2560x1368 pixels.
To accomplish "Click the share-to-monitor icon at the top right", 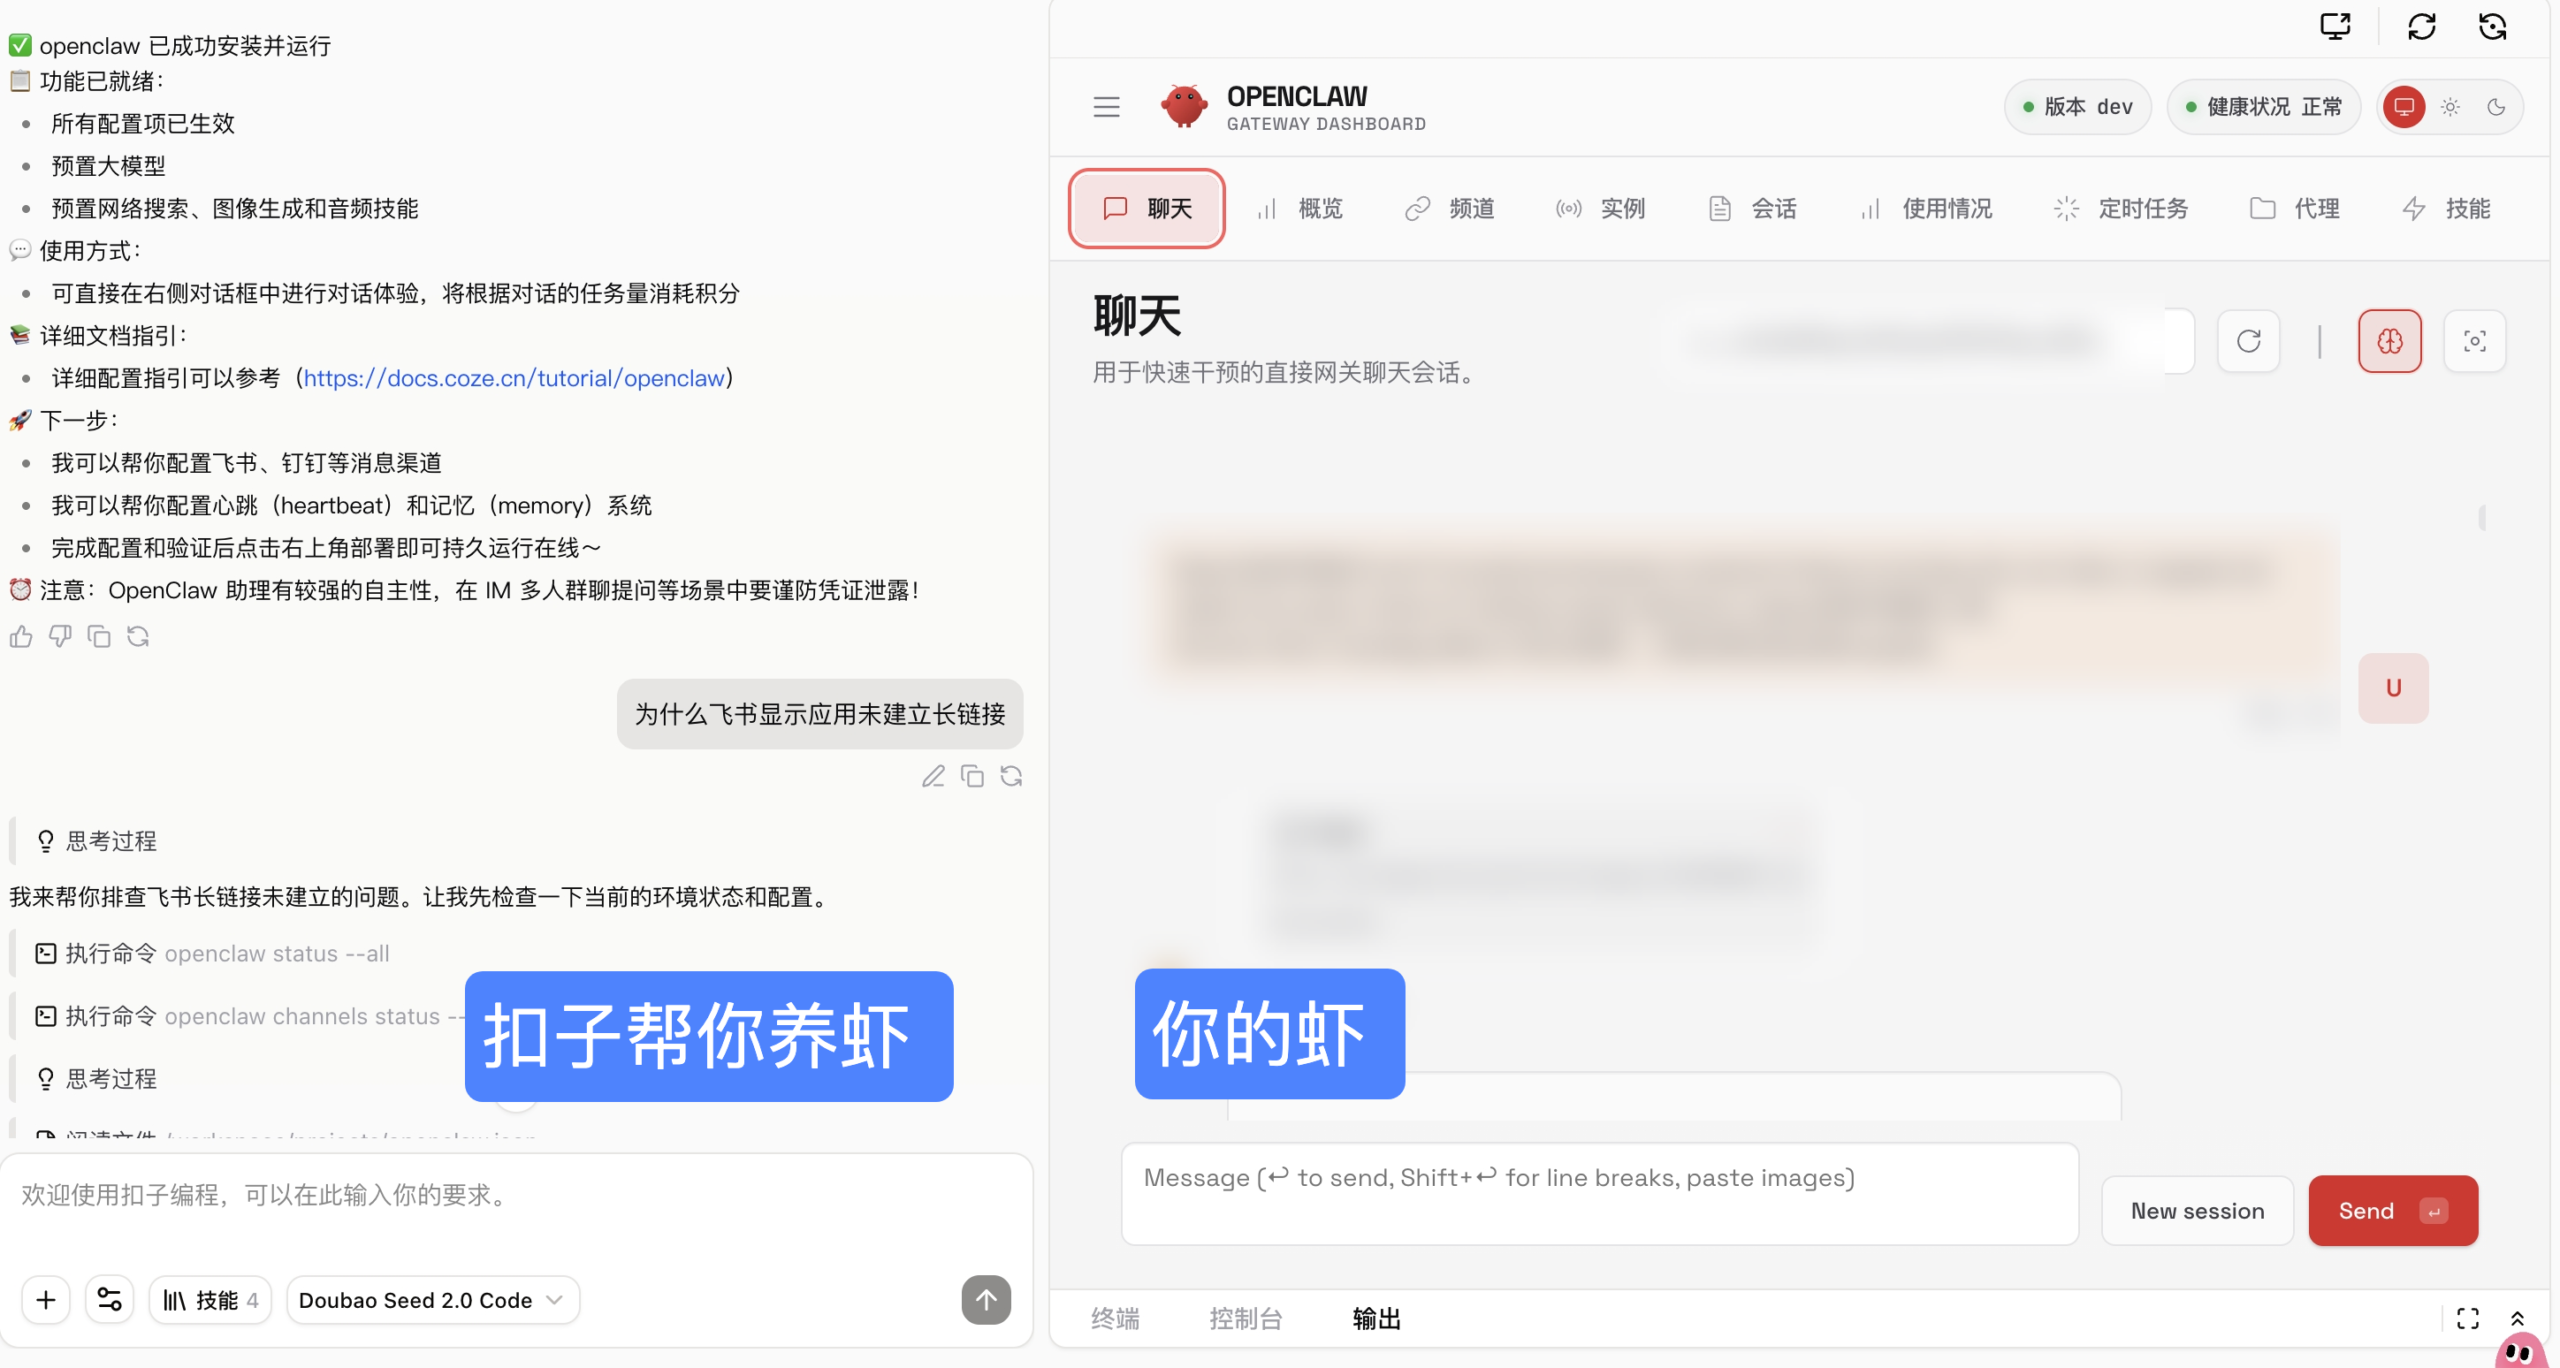I will coord(2335,26).
